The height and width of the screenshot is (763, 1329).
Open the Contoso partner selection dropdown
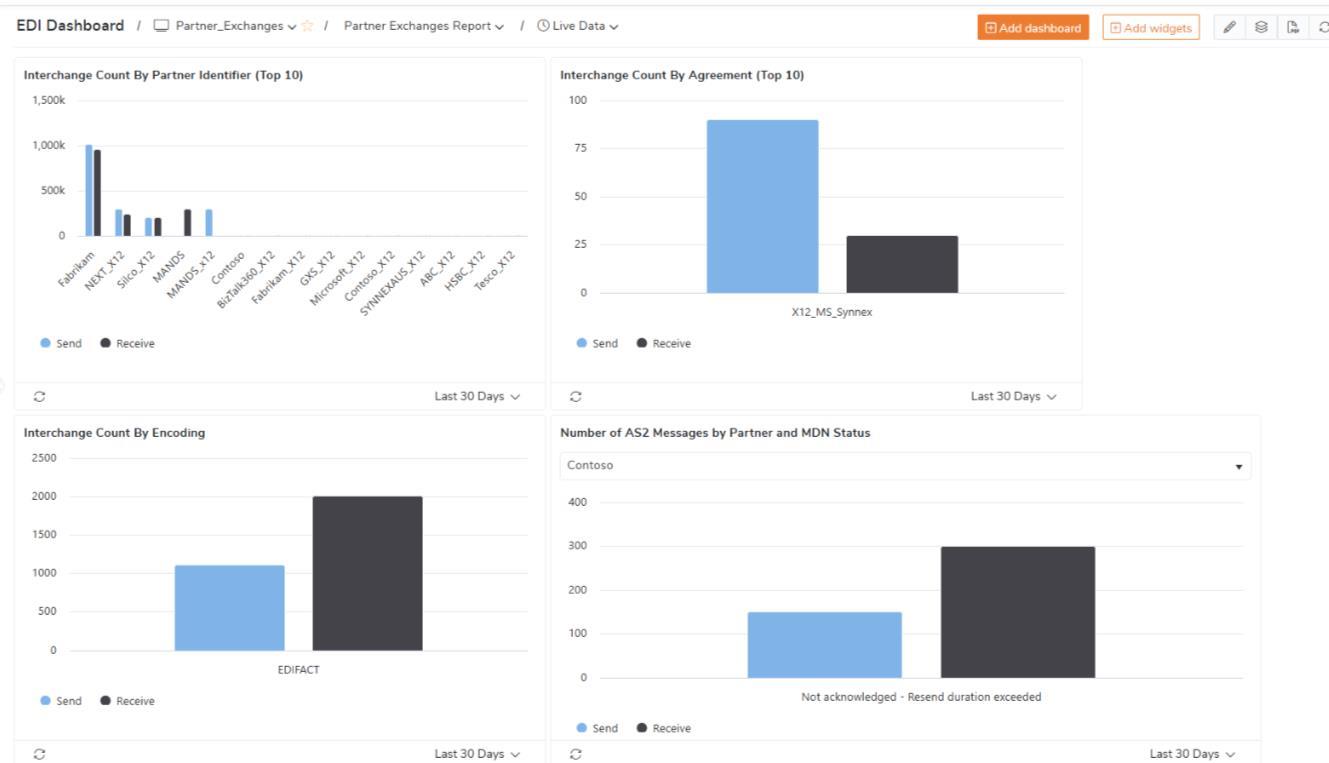[x=1240, y=465]
